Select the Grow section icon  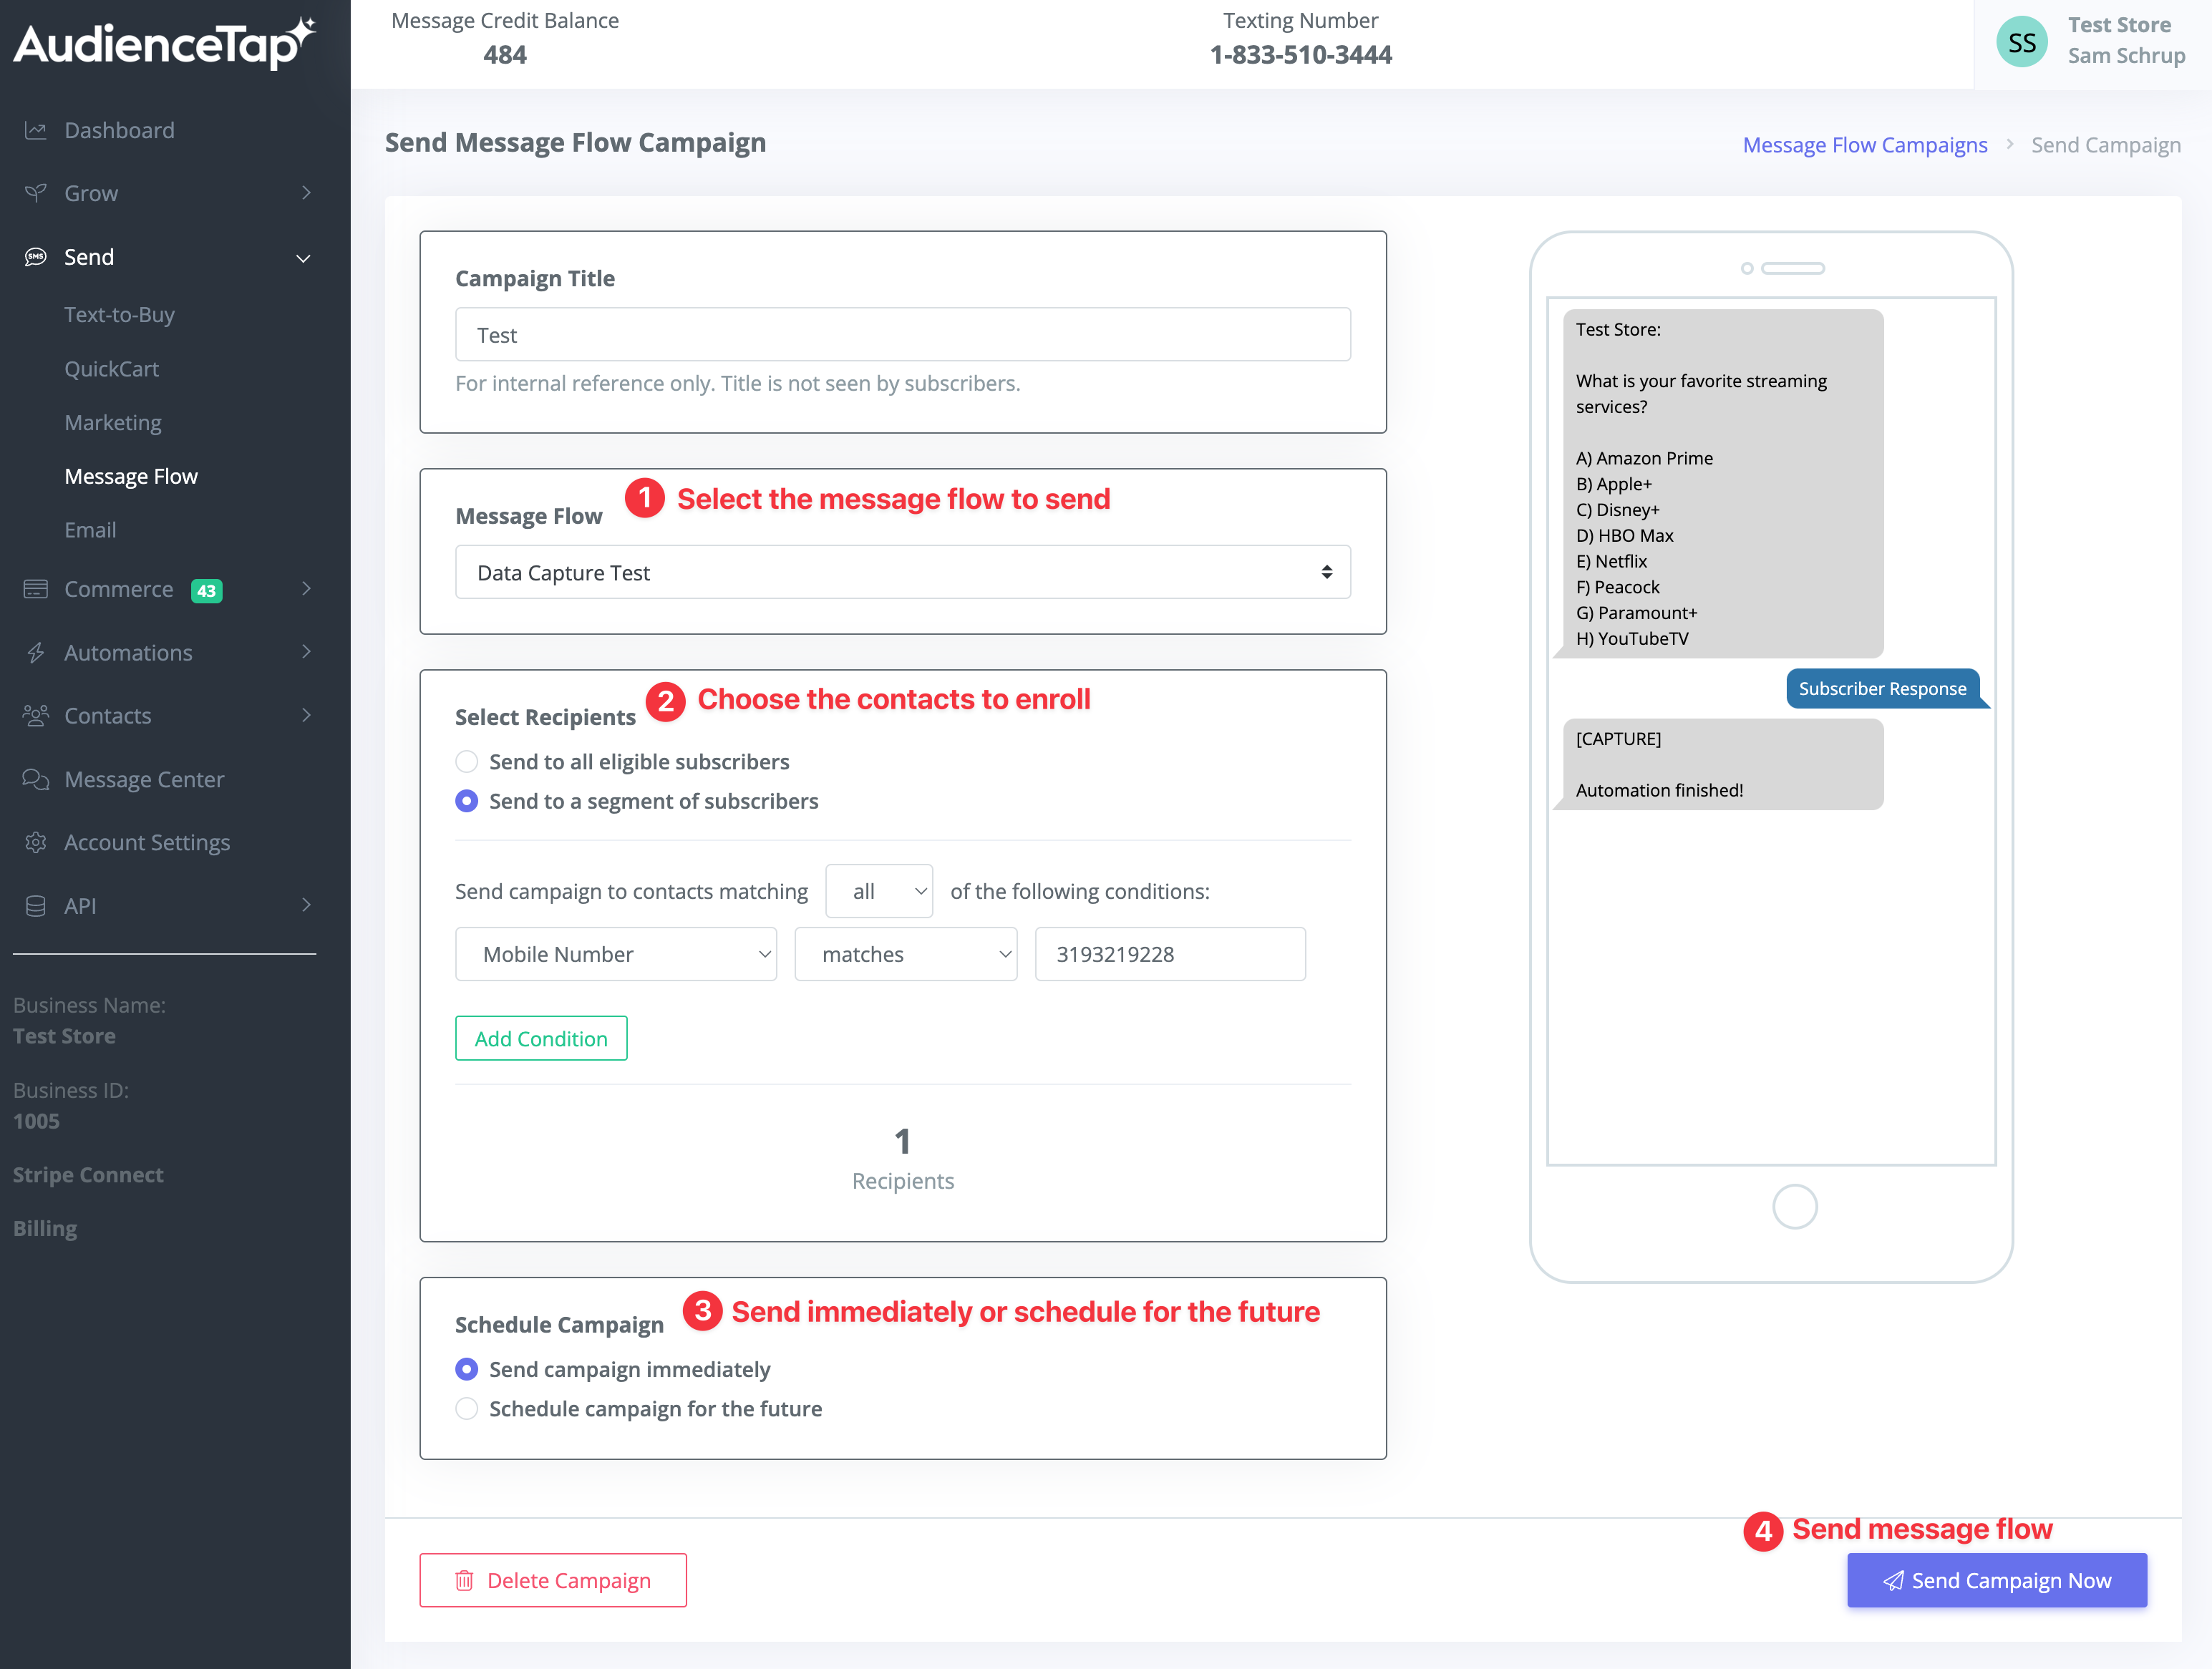click(x=36, y=193)
